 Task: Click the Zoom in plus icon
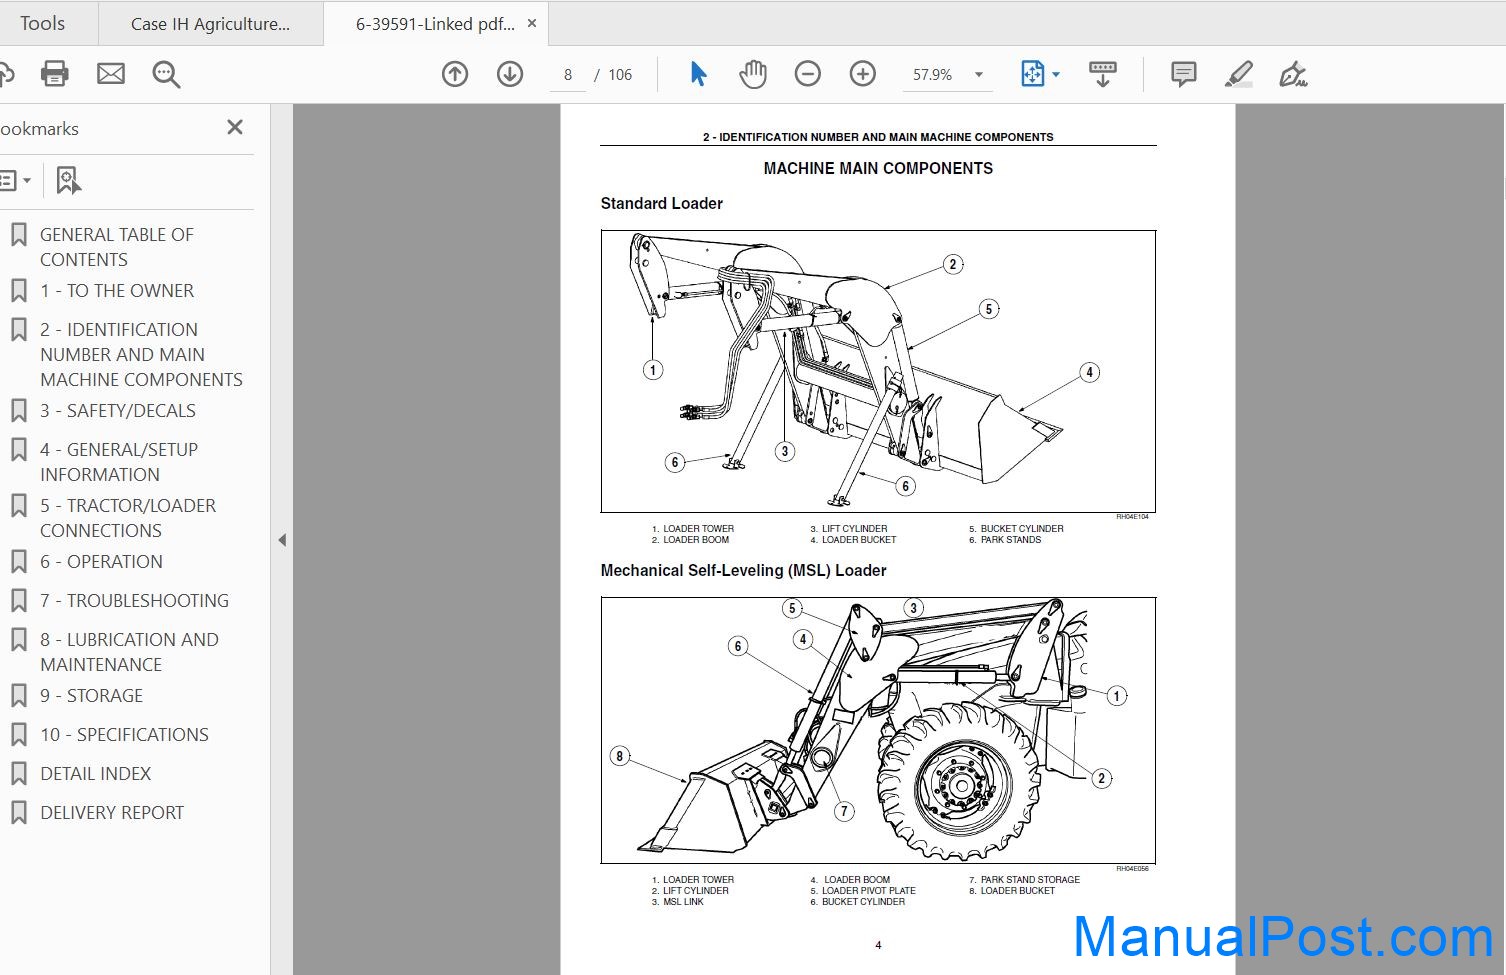click(x=863, y=74)
